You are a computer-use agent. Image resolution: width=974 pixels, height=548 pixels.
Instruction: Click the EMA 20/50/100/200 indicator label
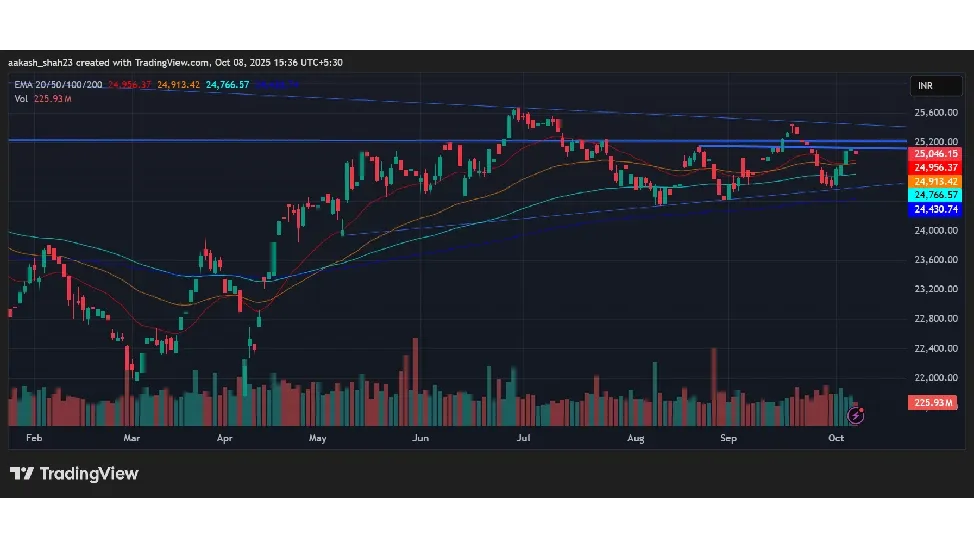[58, 85]
